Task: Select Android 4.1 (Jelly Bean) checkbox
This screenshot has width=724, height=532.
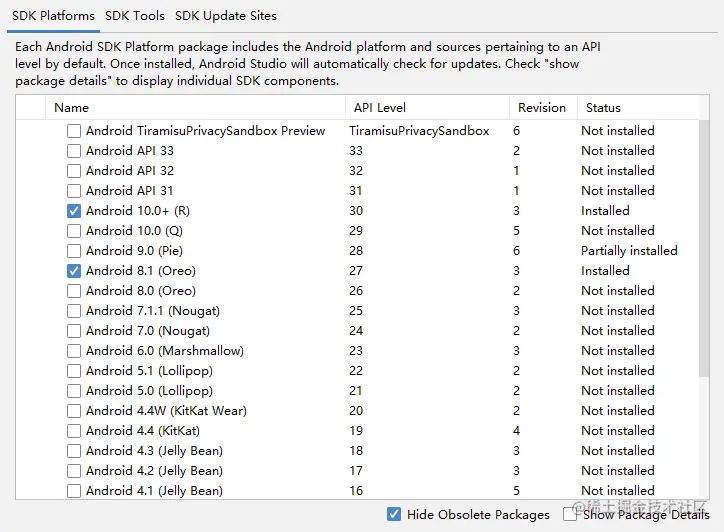Action: (74, 490)
